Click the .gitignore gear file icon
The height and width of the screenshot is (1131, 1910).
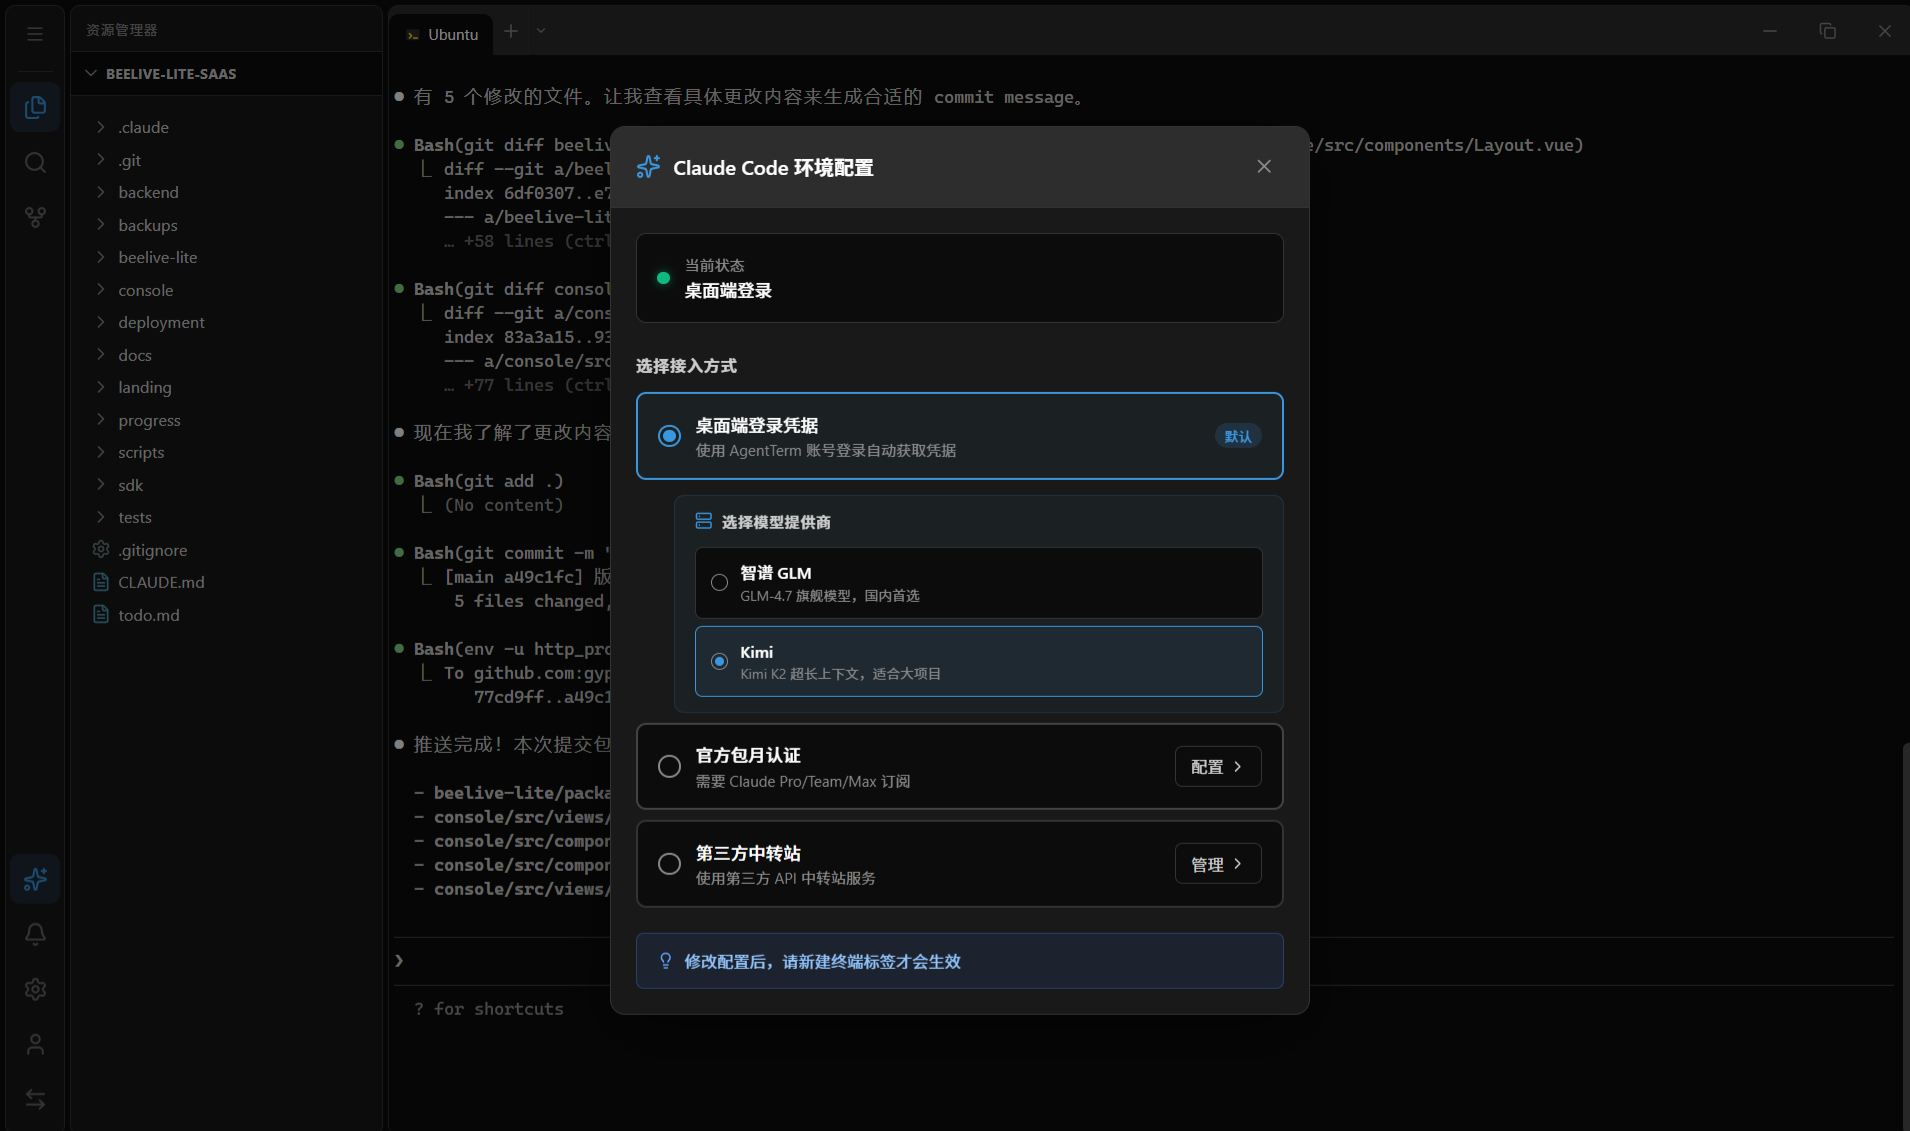[x=100, y=549]
